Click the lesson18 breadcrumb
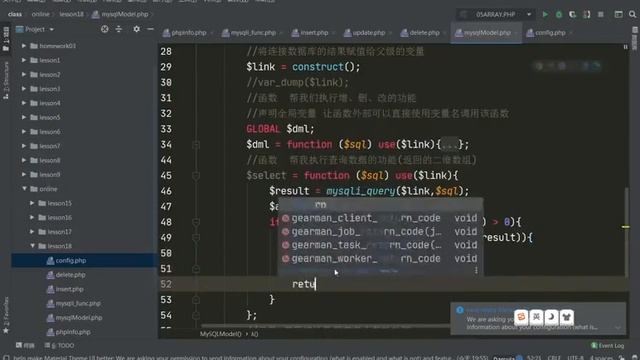 71,14
